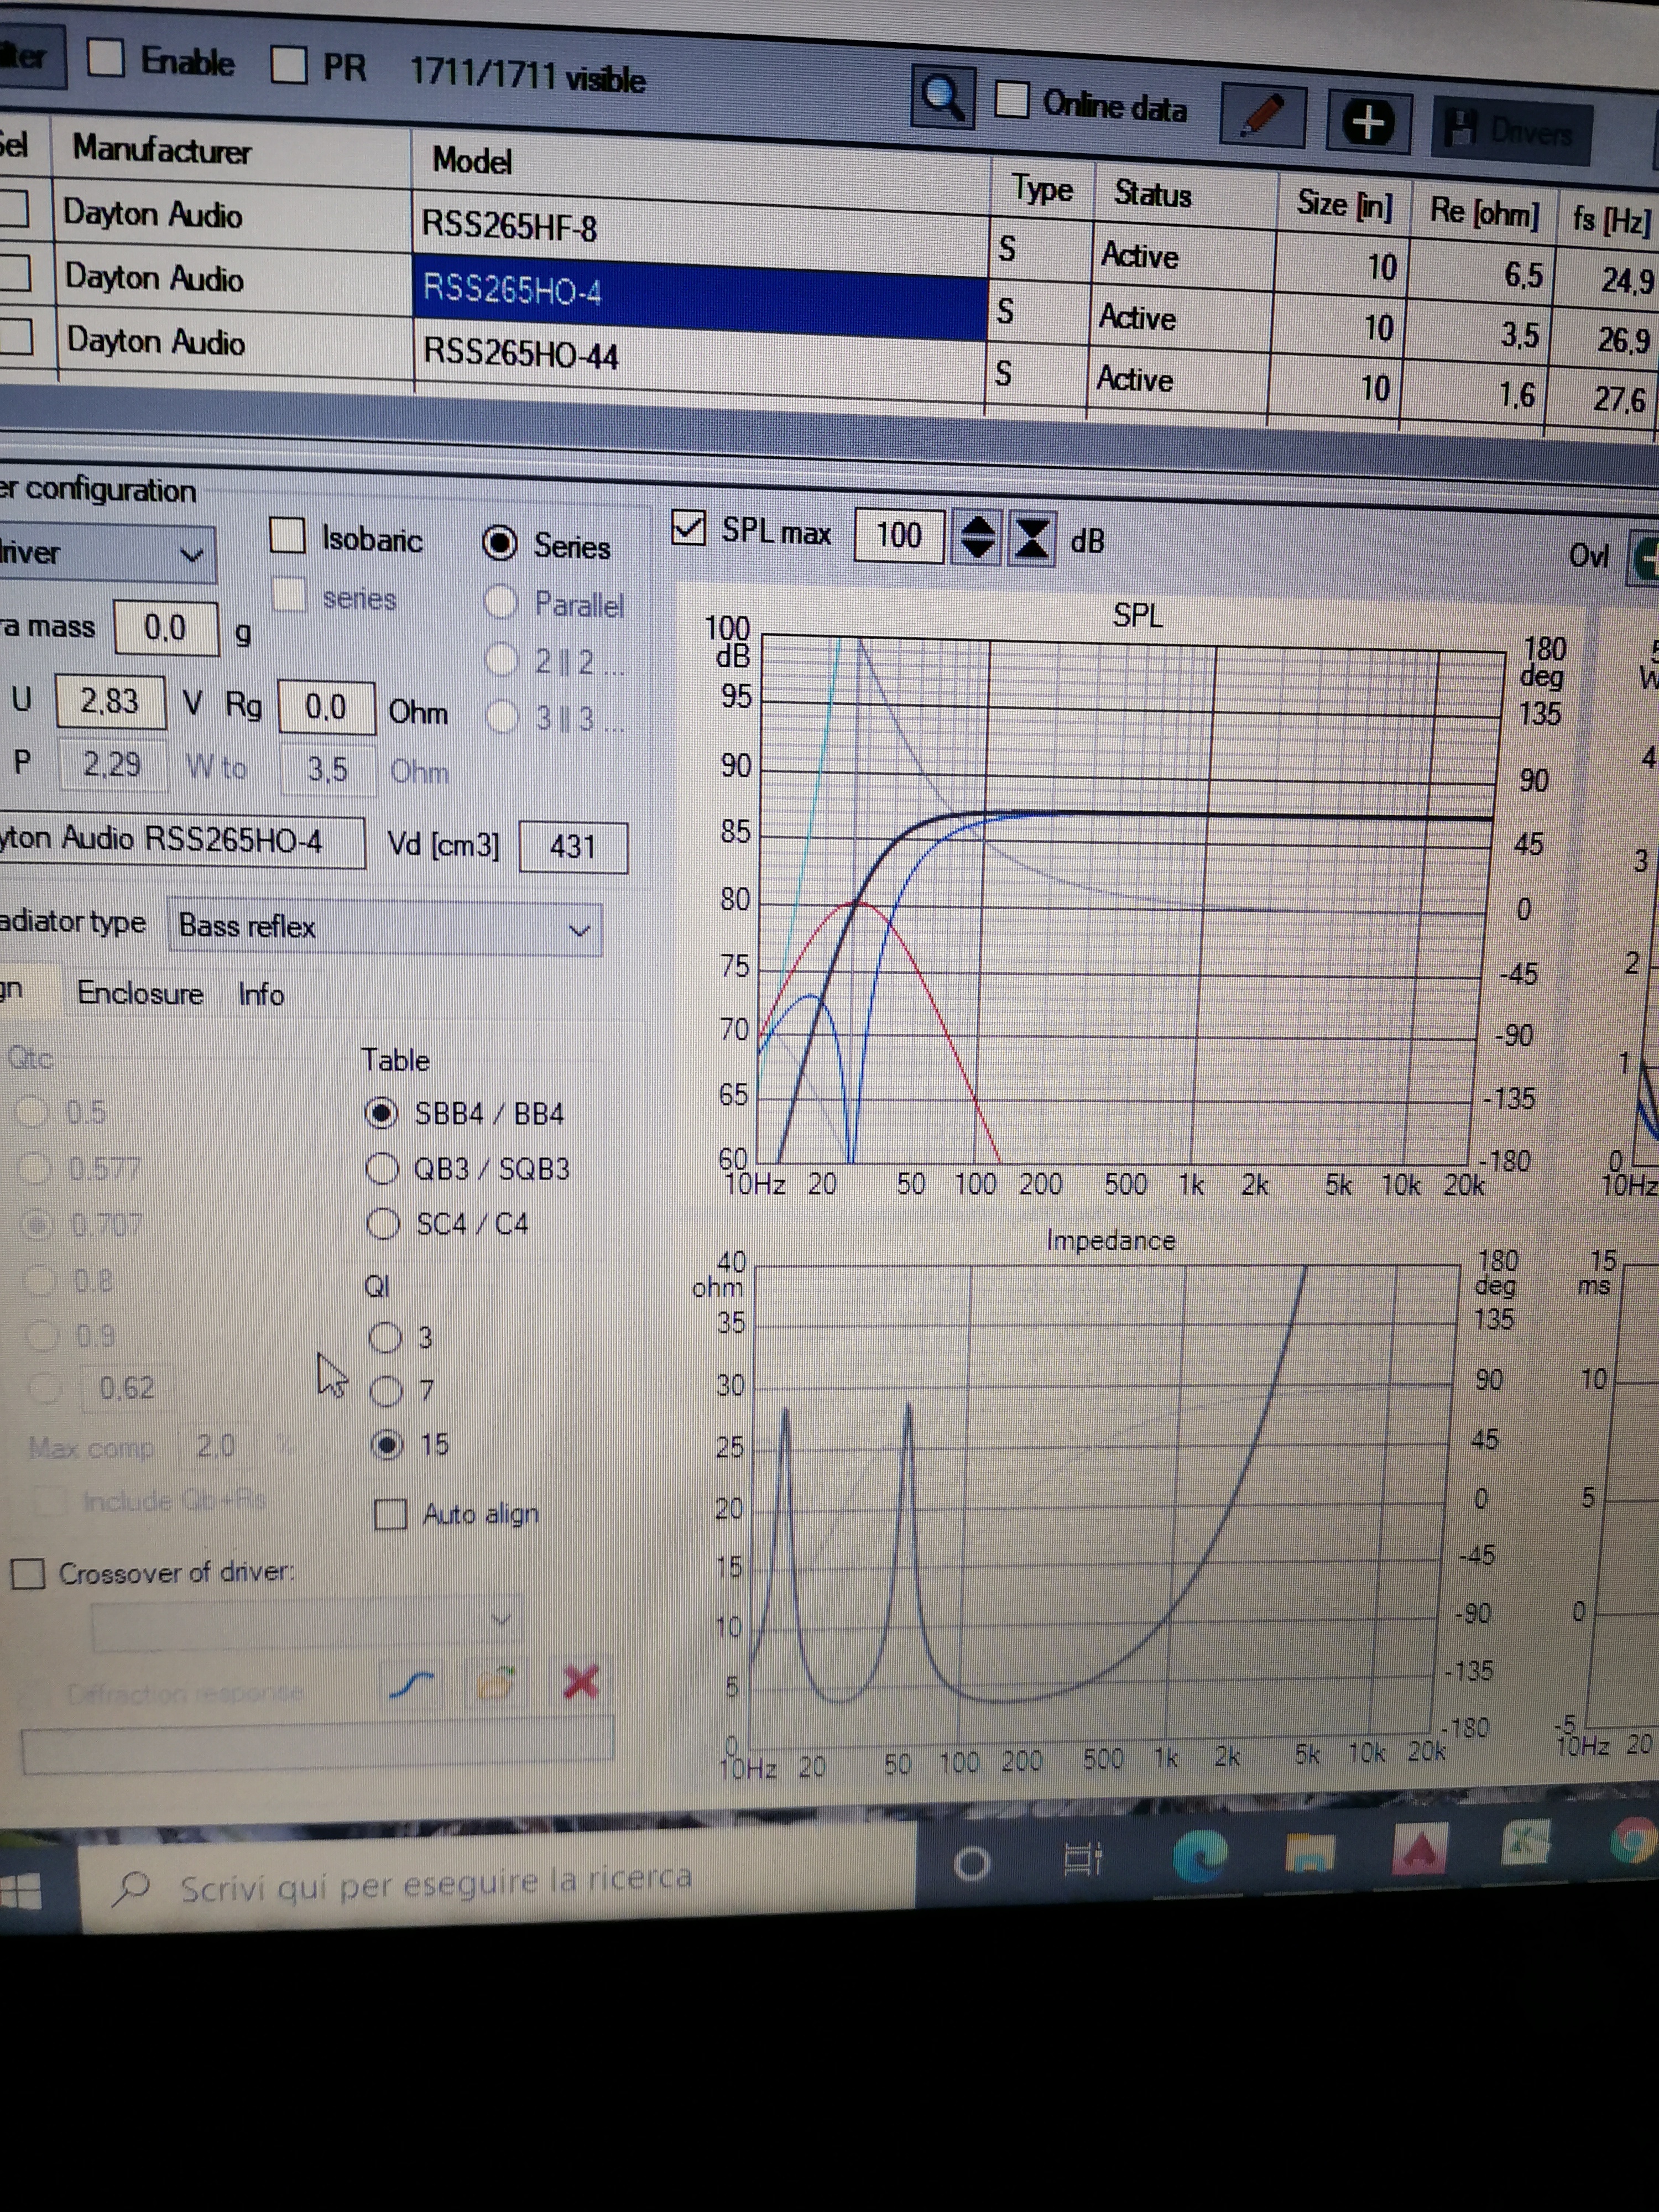Click the red X delete icon
Image resolution: width=1659 pixels, height=2212 pixels.
(x=581, y=1682)
